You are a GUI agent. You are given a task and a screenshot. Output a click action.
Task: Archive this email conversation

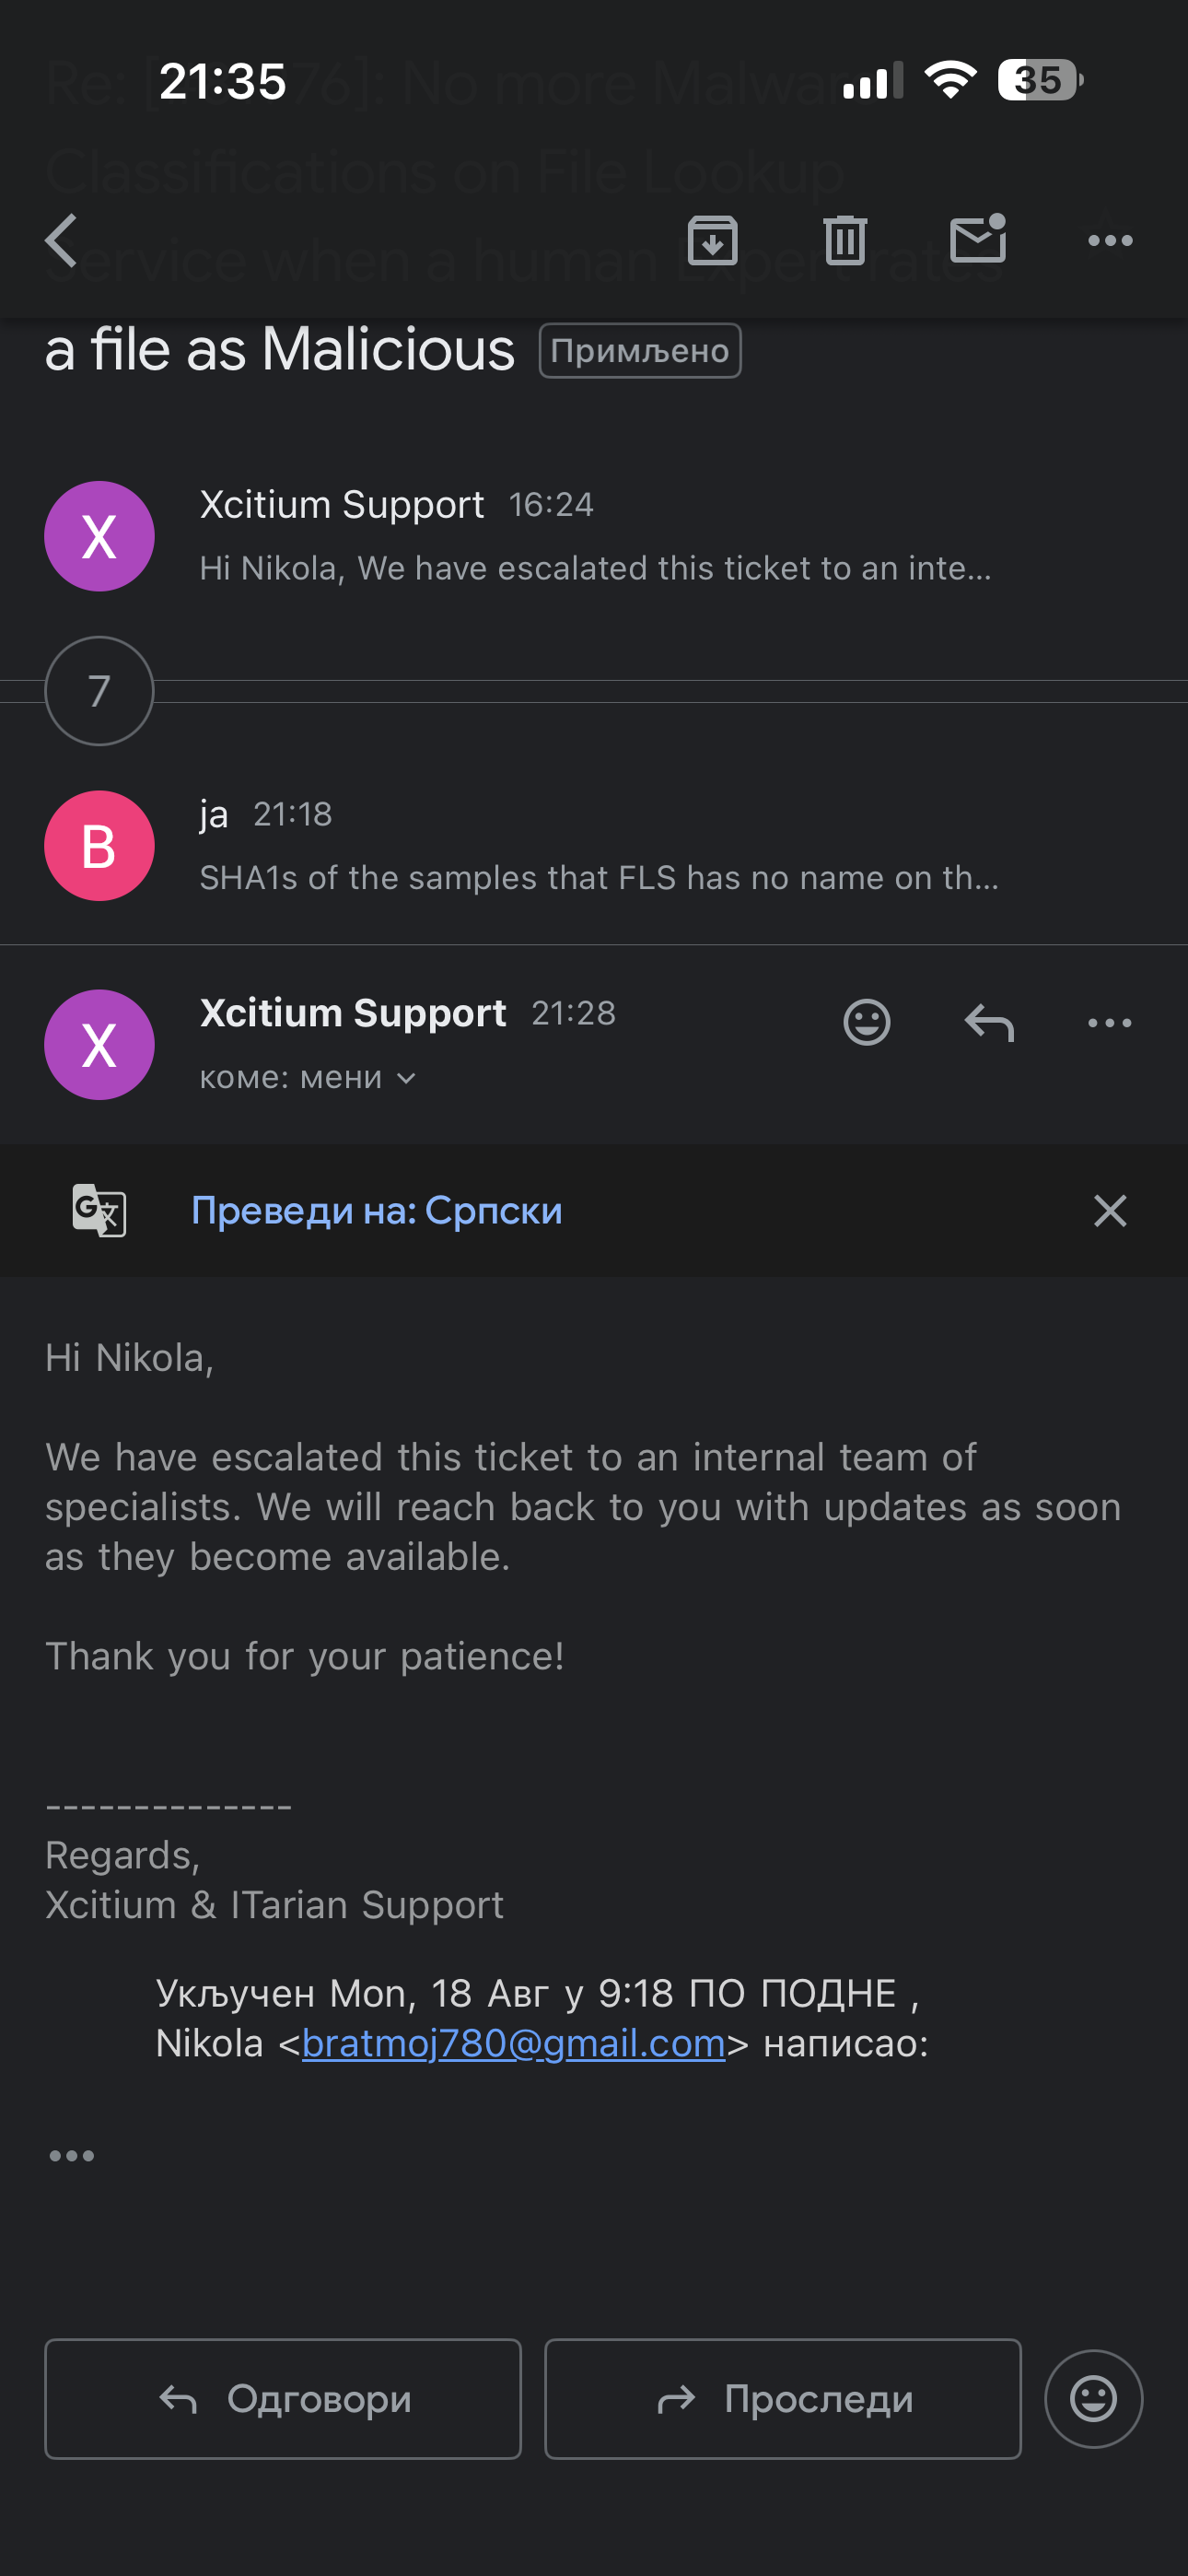[712, 240]
